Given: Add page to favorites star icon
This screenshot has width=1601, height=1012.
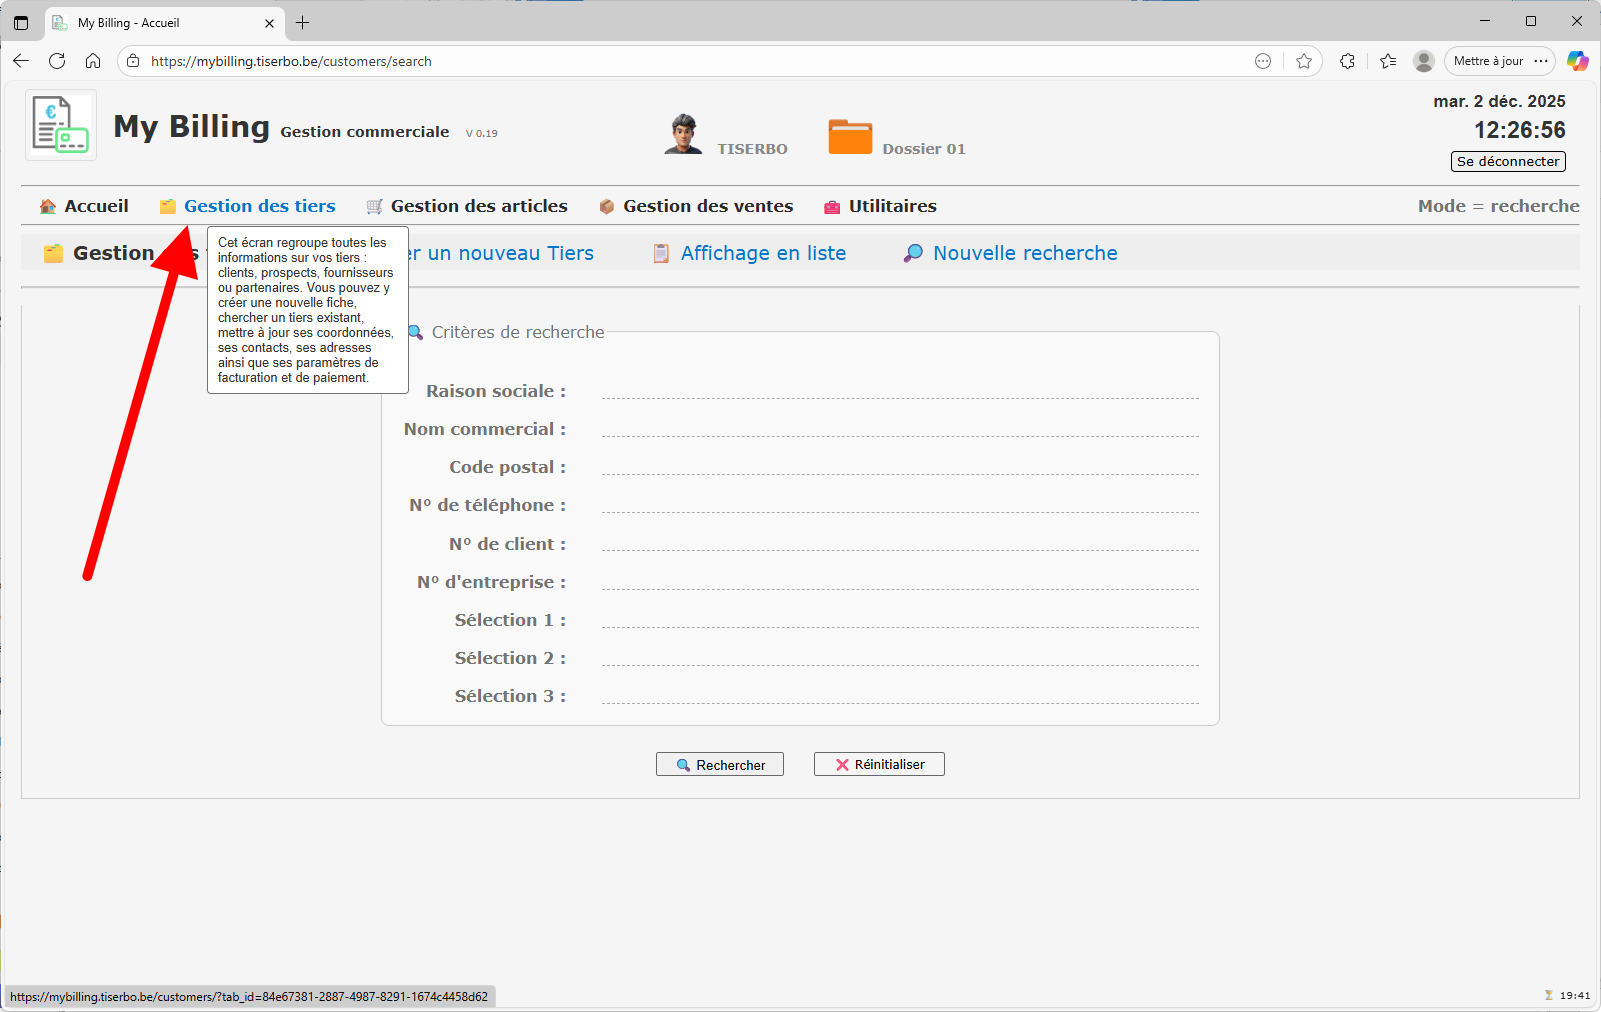Looking at the screenshot, I should tap(1304, 61).
